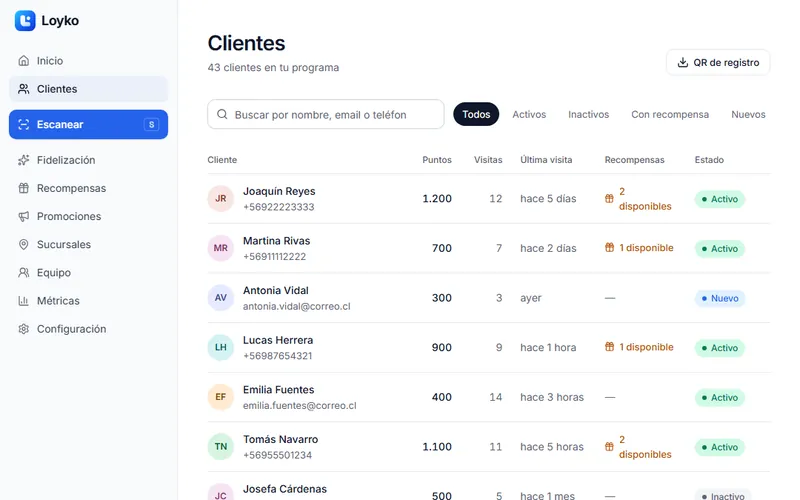Switch to the Activos filter
800x500 pixels.
[x=529, y=114]
